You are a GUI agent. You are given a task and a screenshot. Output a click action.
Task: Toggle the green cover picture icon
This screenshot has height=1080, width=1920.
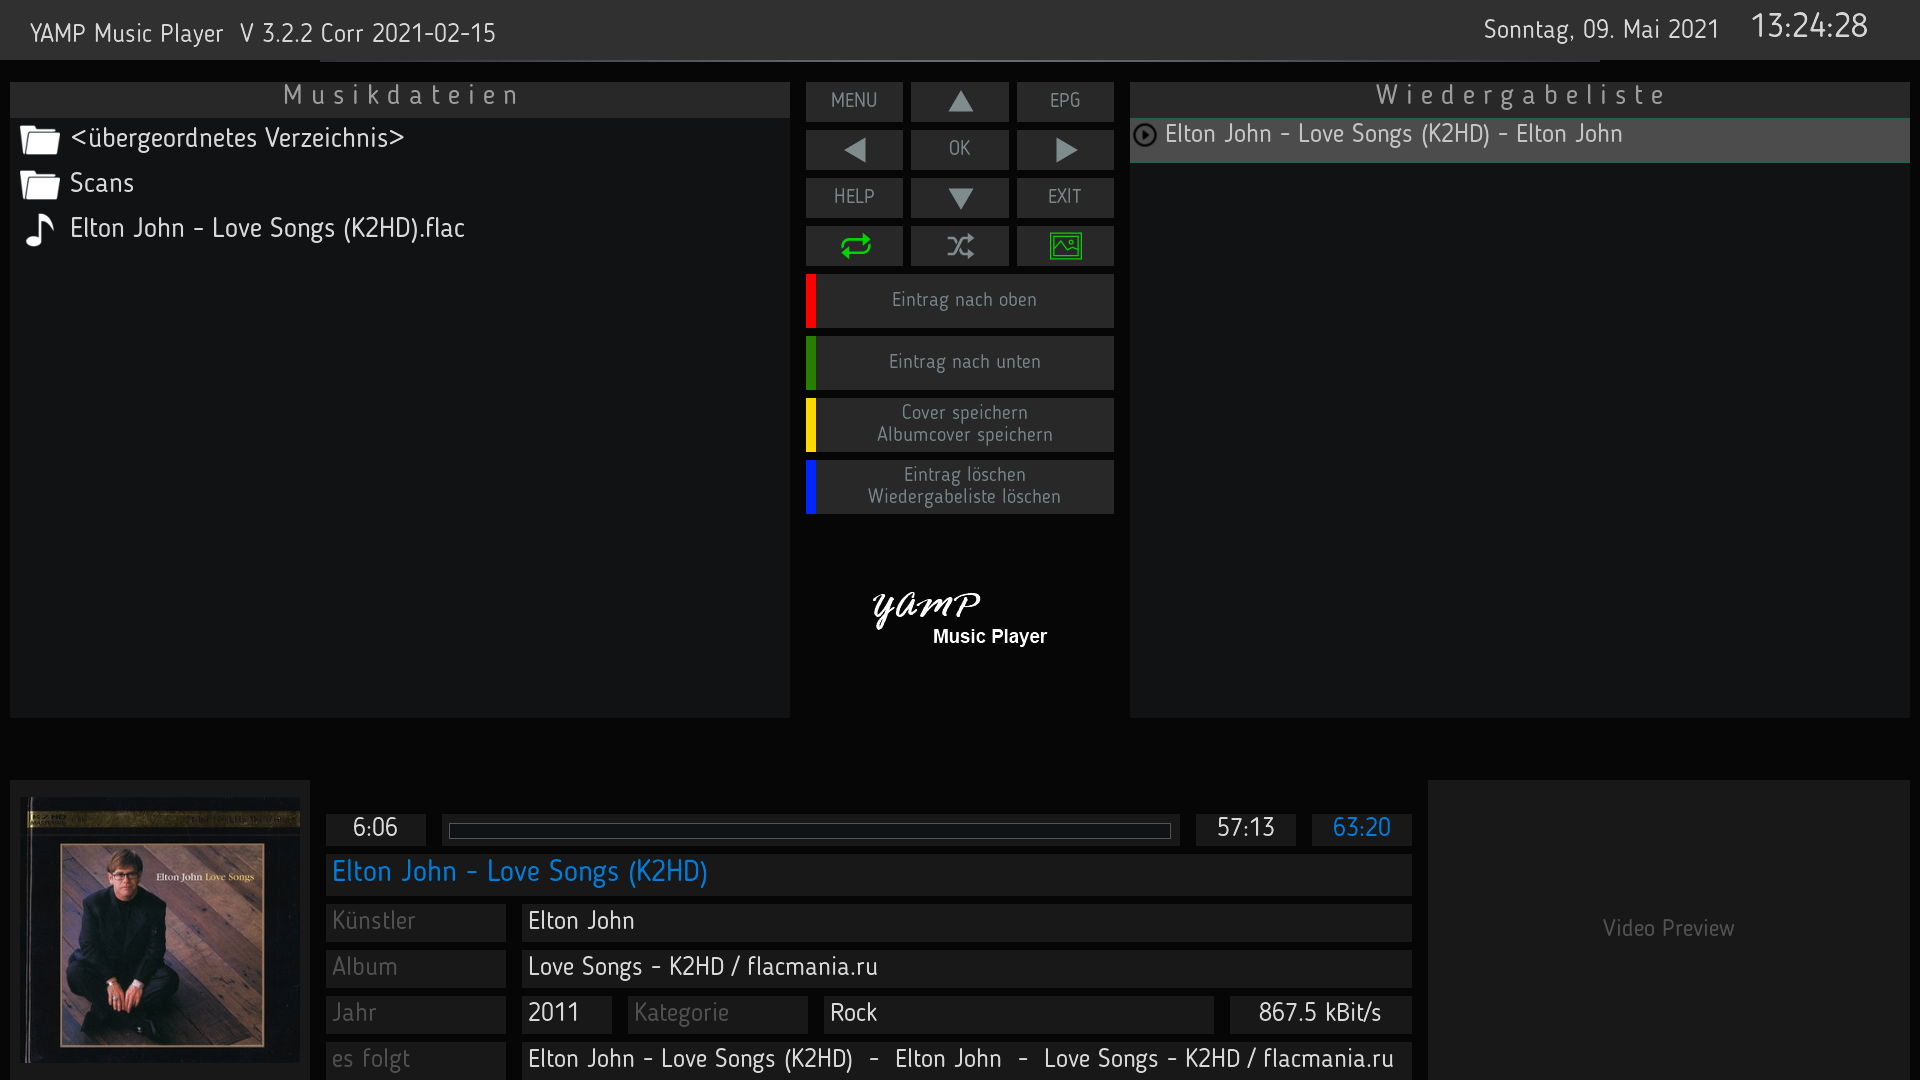tap(1065, 246)
